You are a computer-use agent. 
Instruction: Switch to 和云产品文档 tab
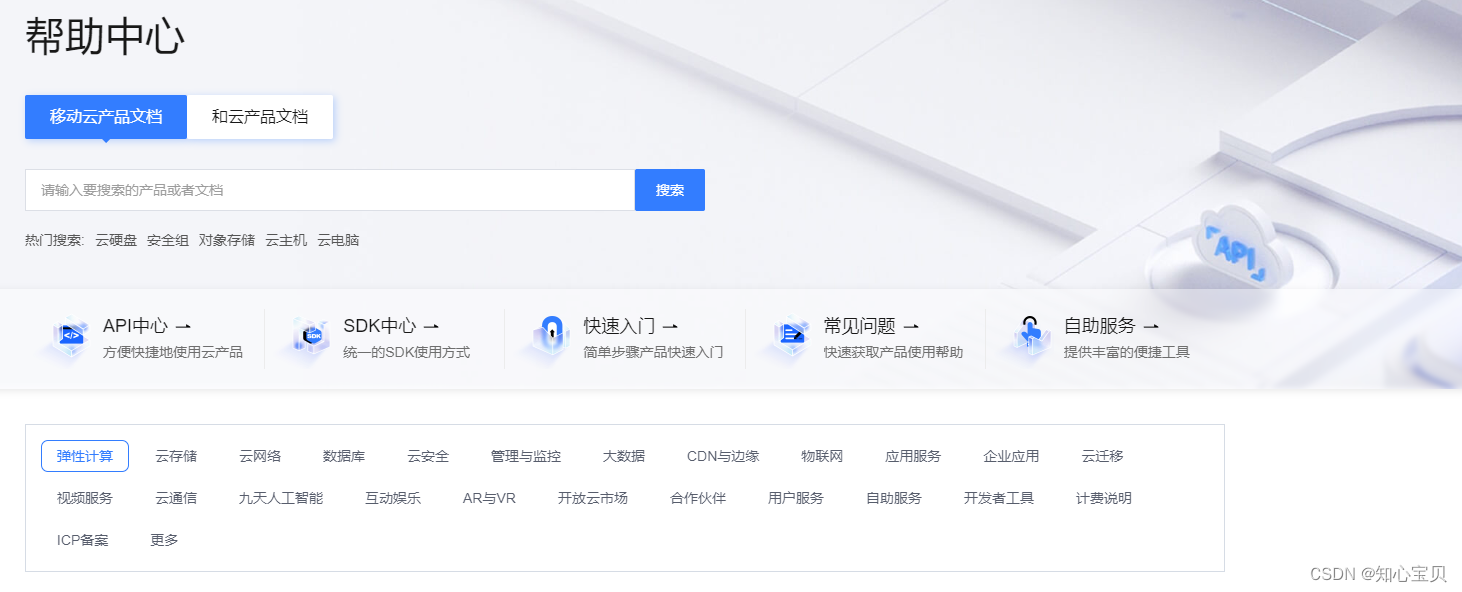[x=260, y=117]
